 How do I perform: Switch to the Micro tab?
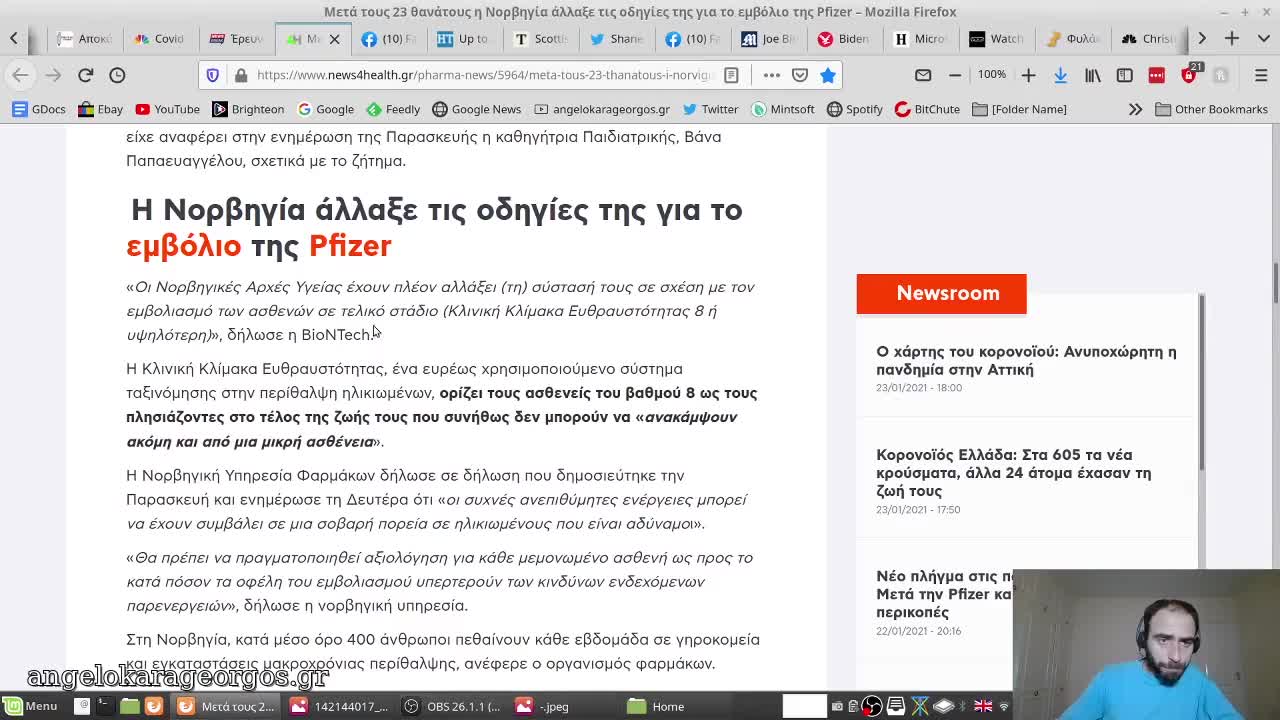(920, 38)
